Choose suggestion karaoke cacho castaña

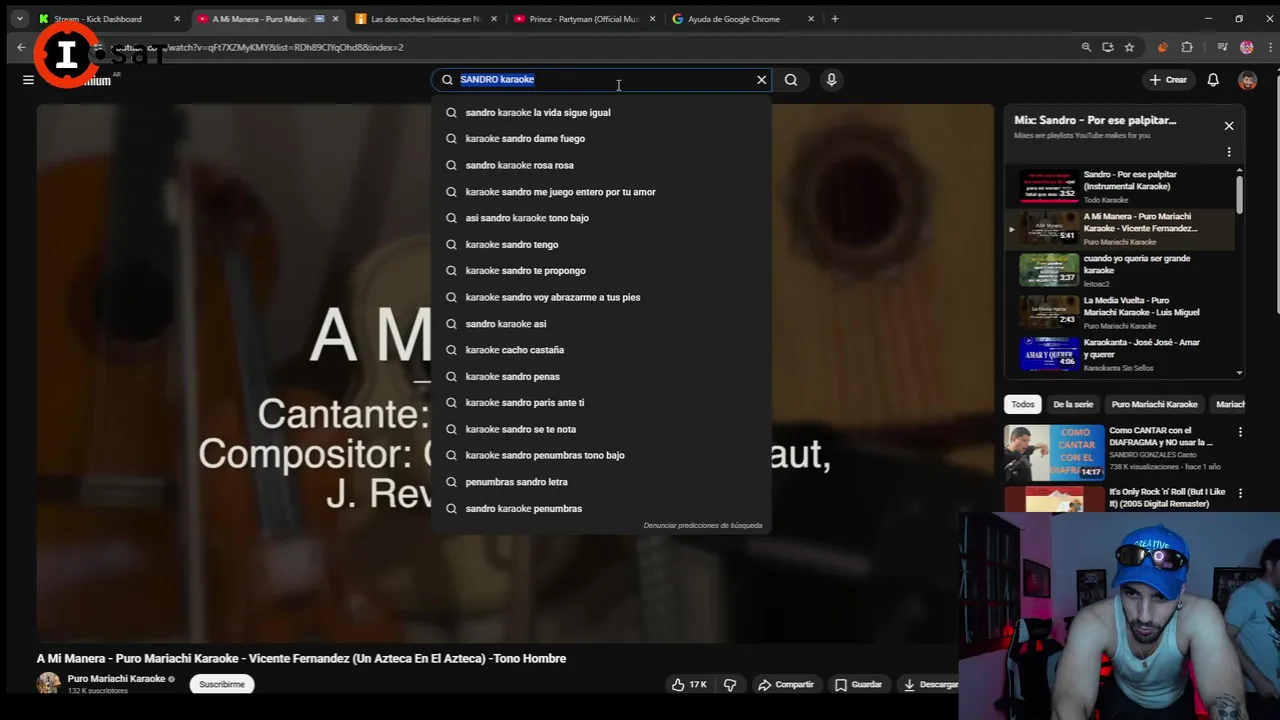[602, 350]
